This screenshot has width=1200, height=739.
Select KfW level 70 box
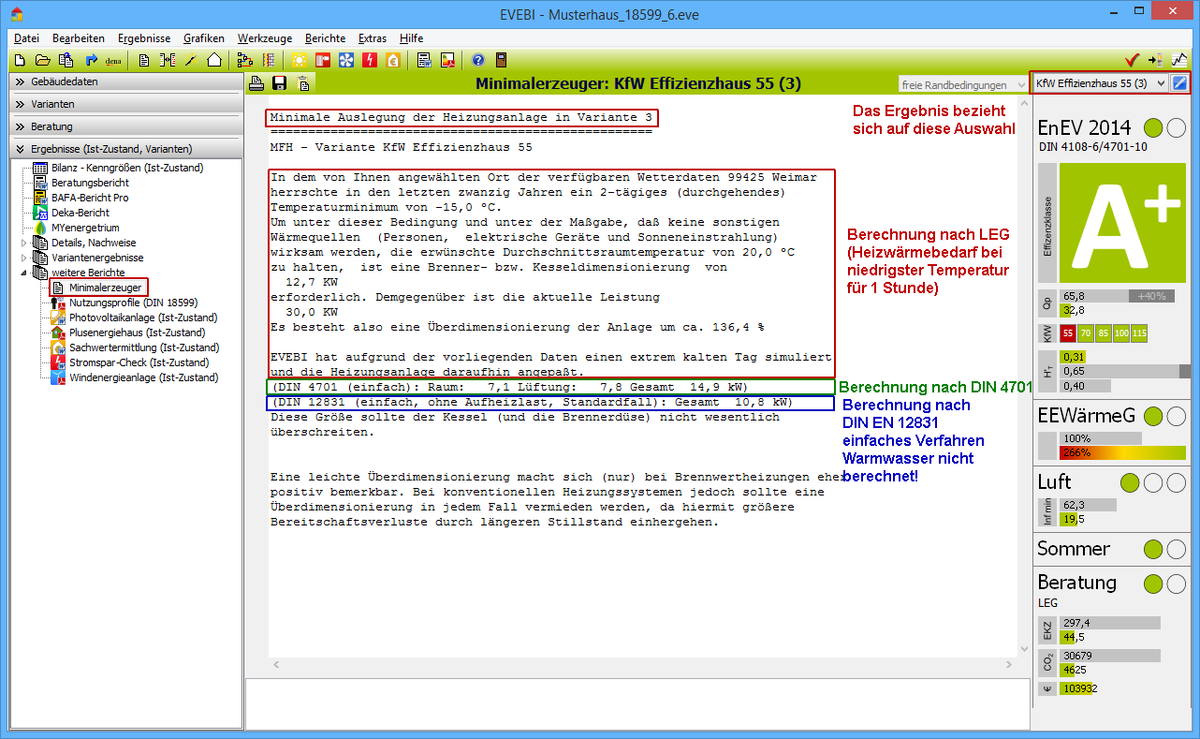point(1086,333)
